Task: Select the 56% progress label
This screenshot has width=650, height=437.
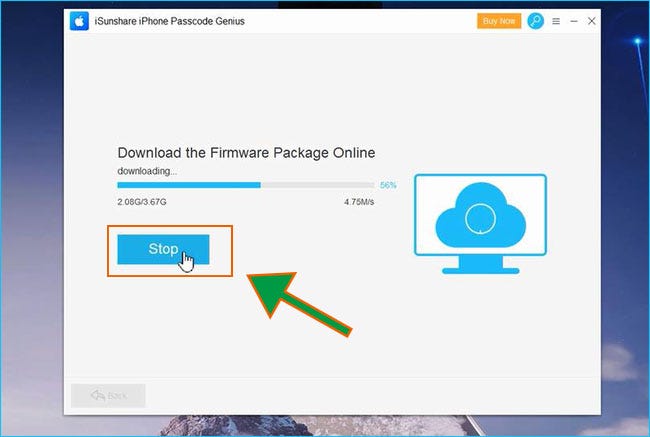Action: coord(388,185)
